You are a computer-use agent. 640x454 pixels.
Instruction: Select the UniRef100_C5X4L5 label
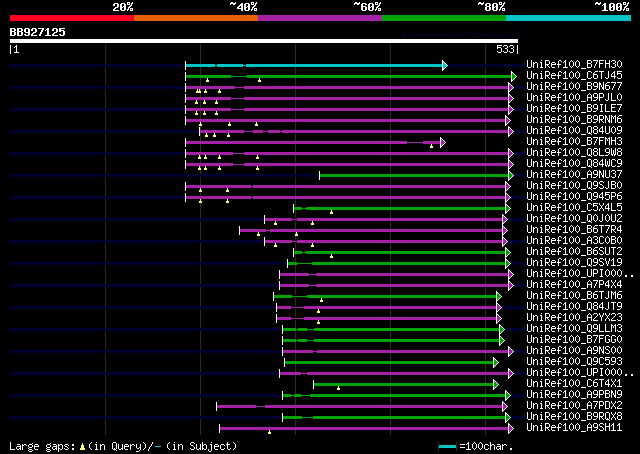[x=574, y=207]
